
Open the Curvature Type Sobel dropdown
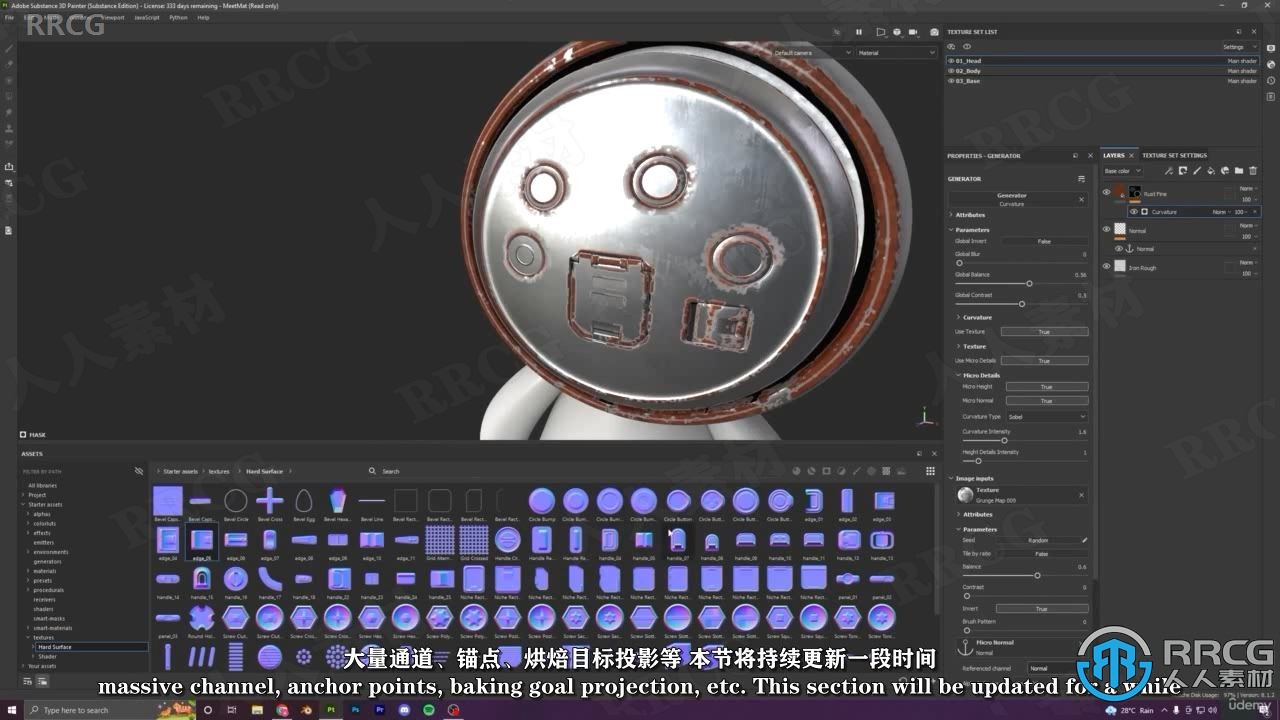pos(1046,416)
